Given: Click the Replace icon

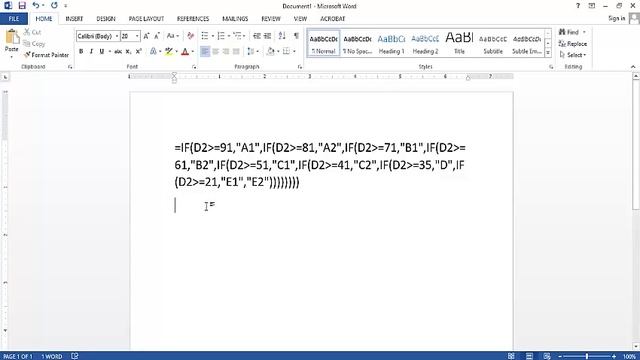Looking at the screenshot, I should (x=562, y=43).
